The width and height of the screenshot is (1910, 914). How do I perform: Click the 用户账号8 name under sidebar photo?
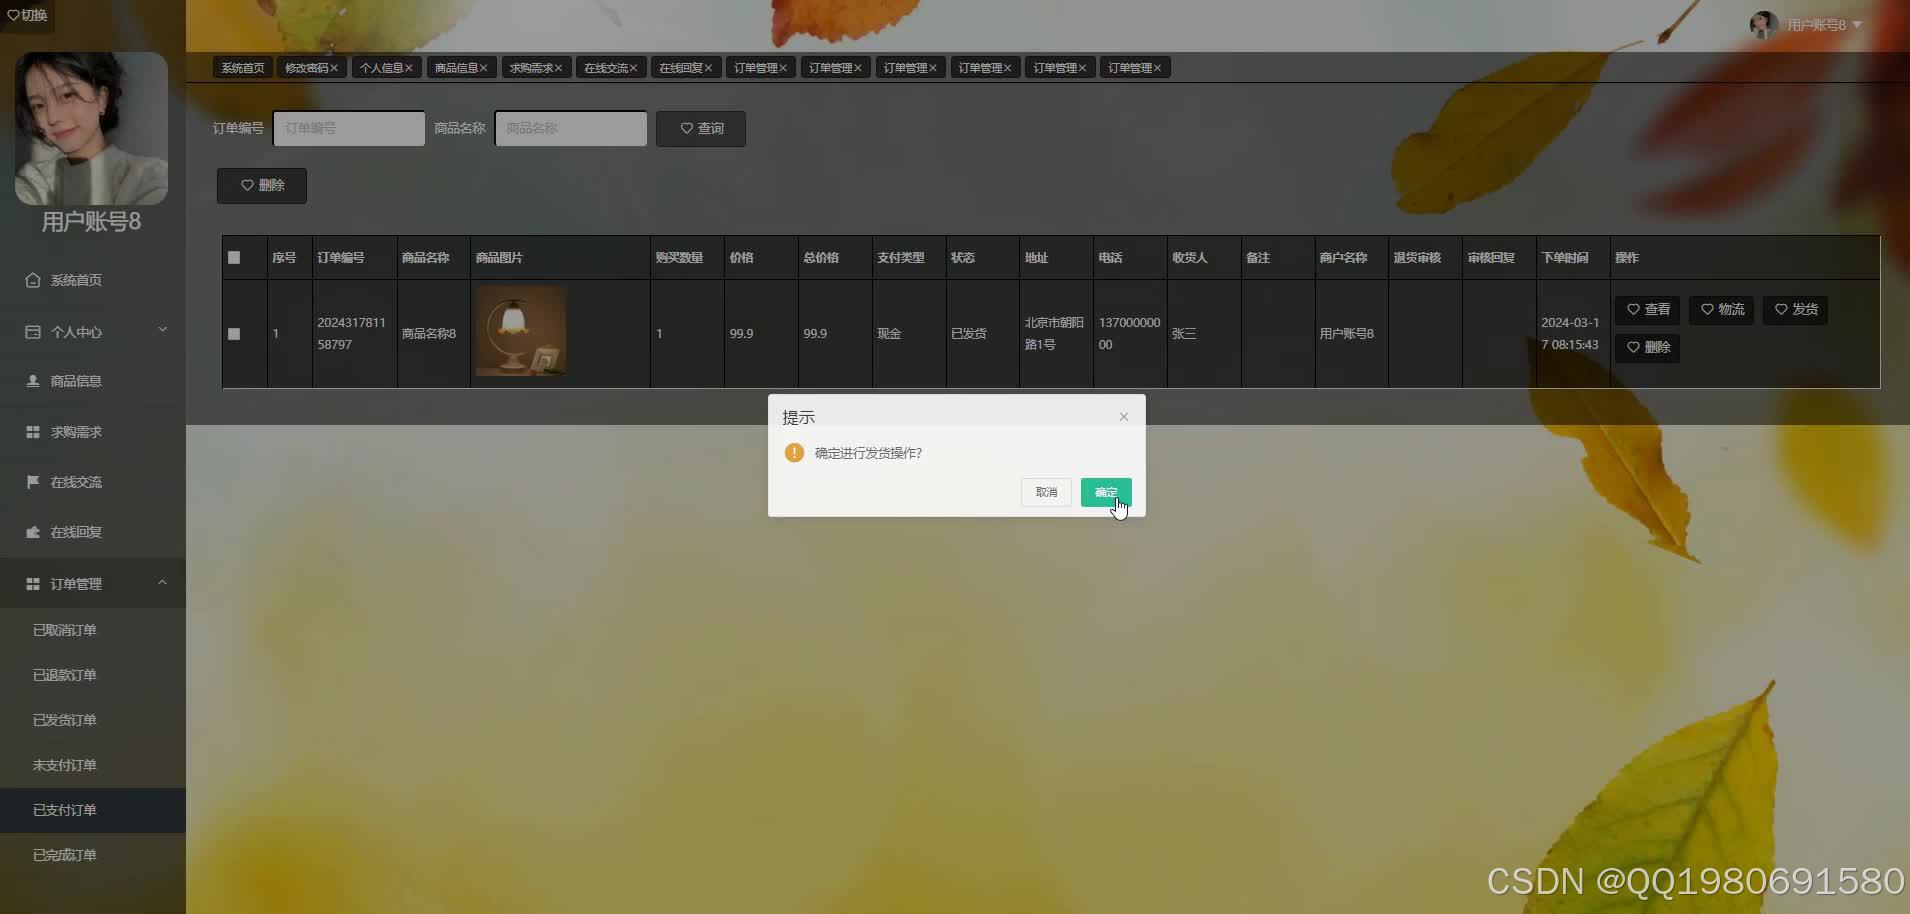pyautogui.click(x=91, y=222)
